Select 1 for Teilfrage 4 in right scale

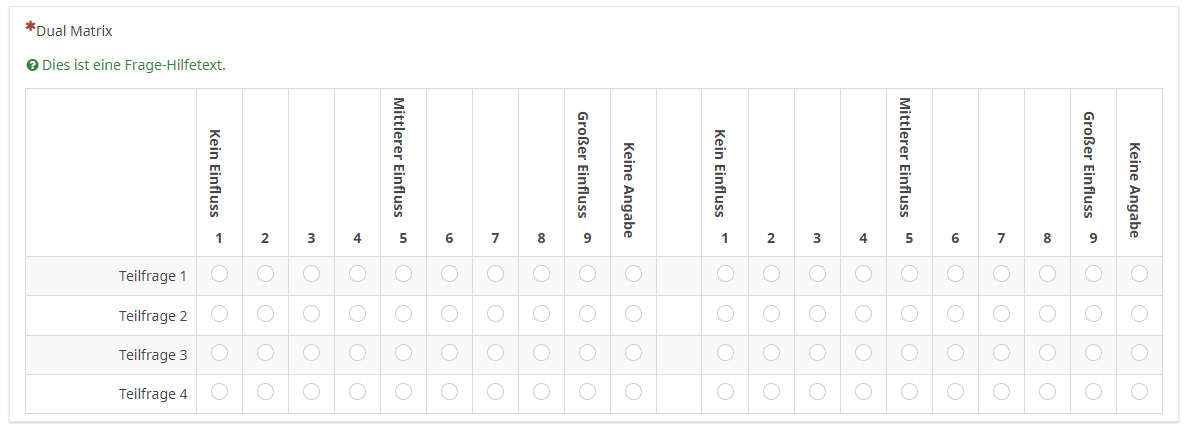click(725, 392)
